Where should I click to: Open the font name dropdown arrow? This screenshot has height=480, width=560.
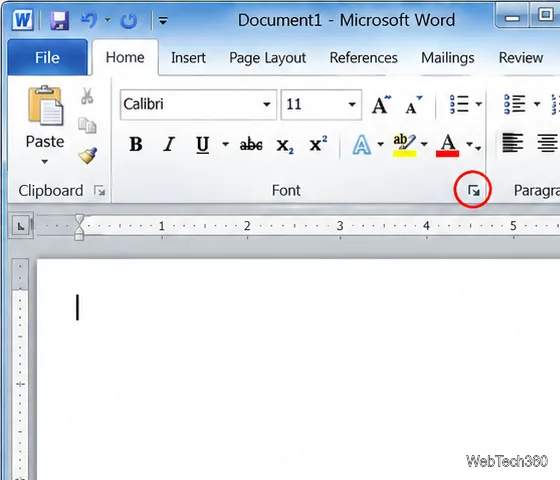267,105
